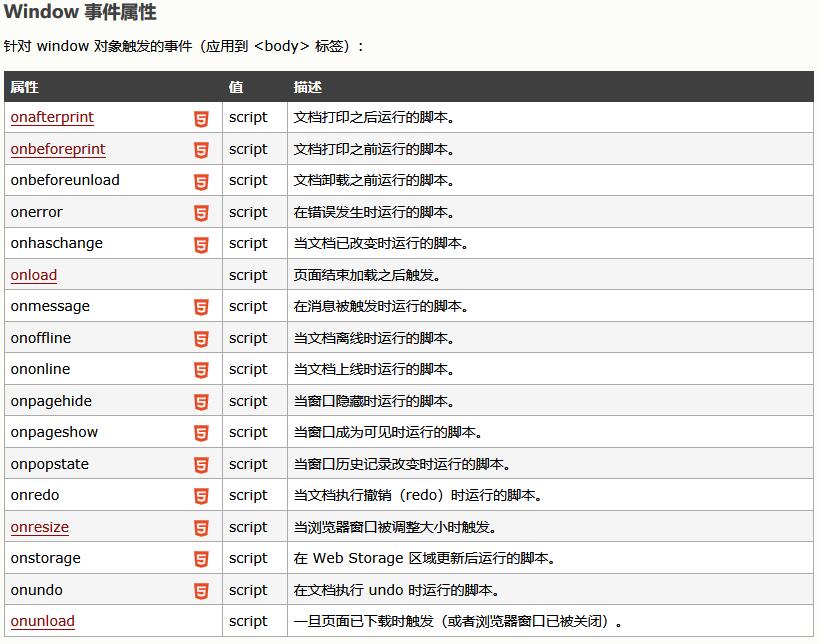This screenshot has height=644, width=820.
Task: Select the onundo attribute text
Action: coord(37,590)
